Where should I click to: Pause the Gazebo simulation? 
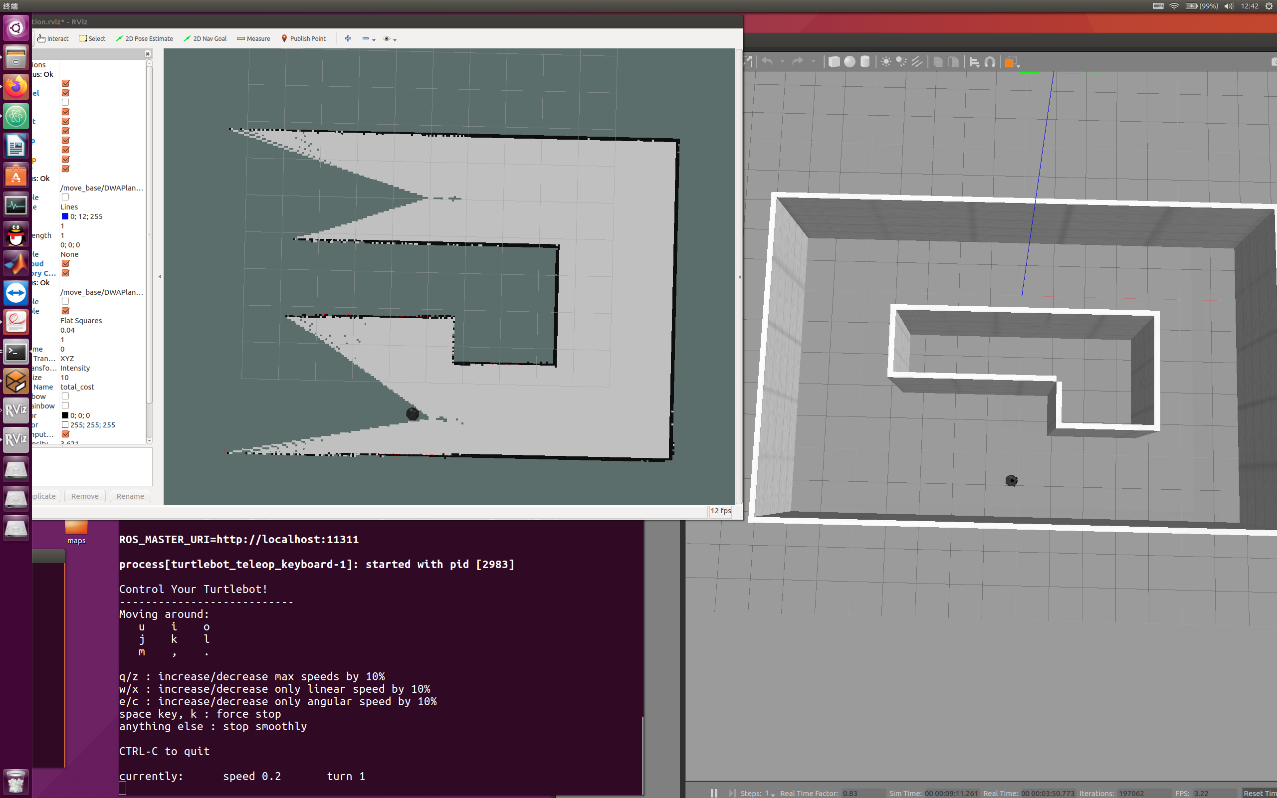[x=714, y=793]
